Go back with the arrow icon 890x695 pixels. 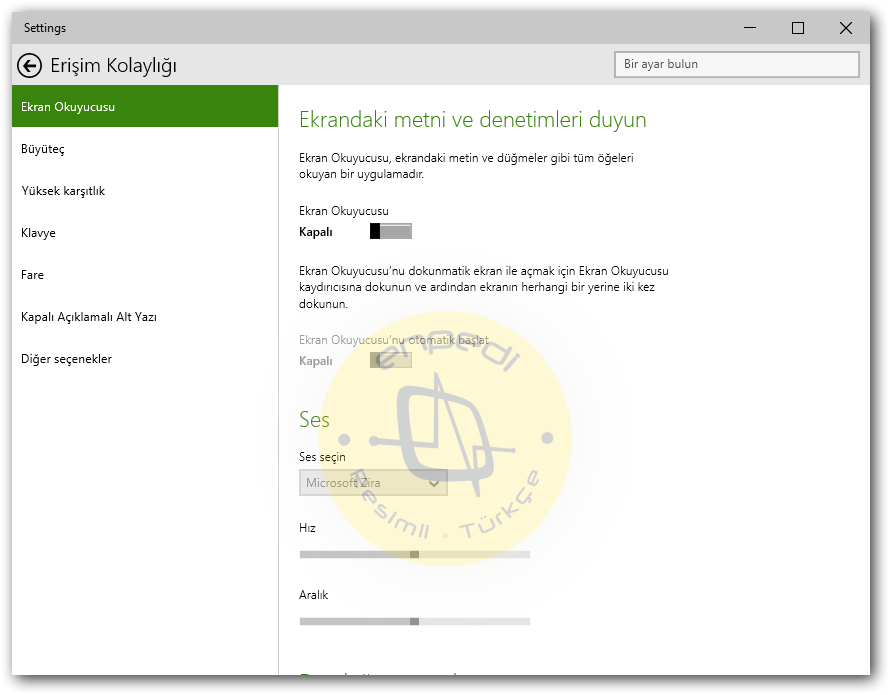coord(29,65)
